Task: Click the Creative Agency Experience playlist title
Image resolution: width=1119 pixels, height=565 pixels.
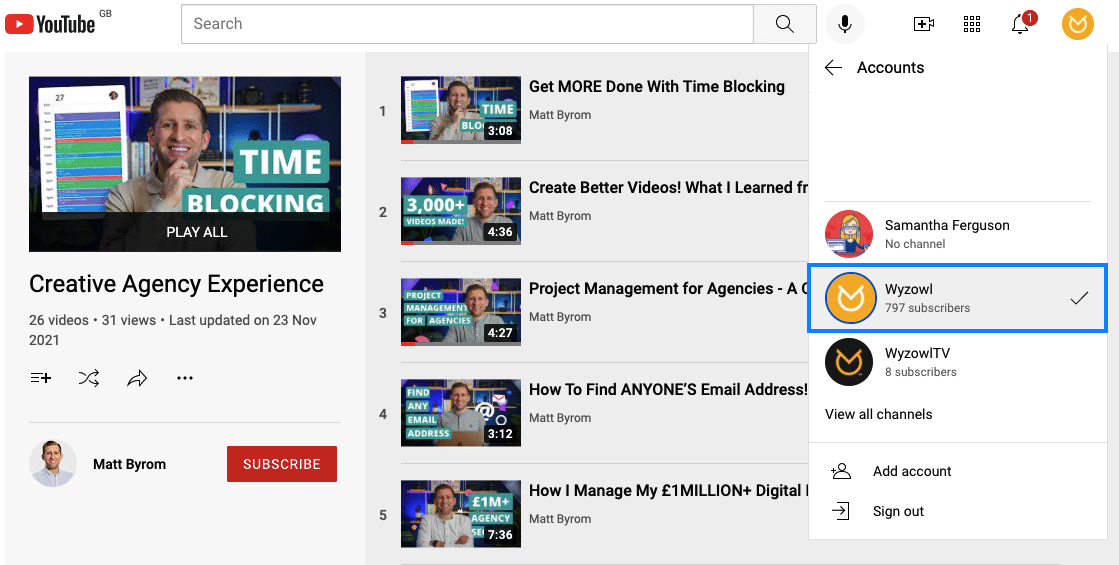Action: (176, 284)
